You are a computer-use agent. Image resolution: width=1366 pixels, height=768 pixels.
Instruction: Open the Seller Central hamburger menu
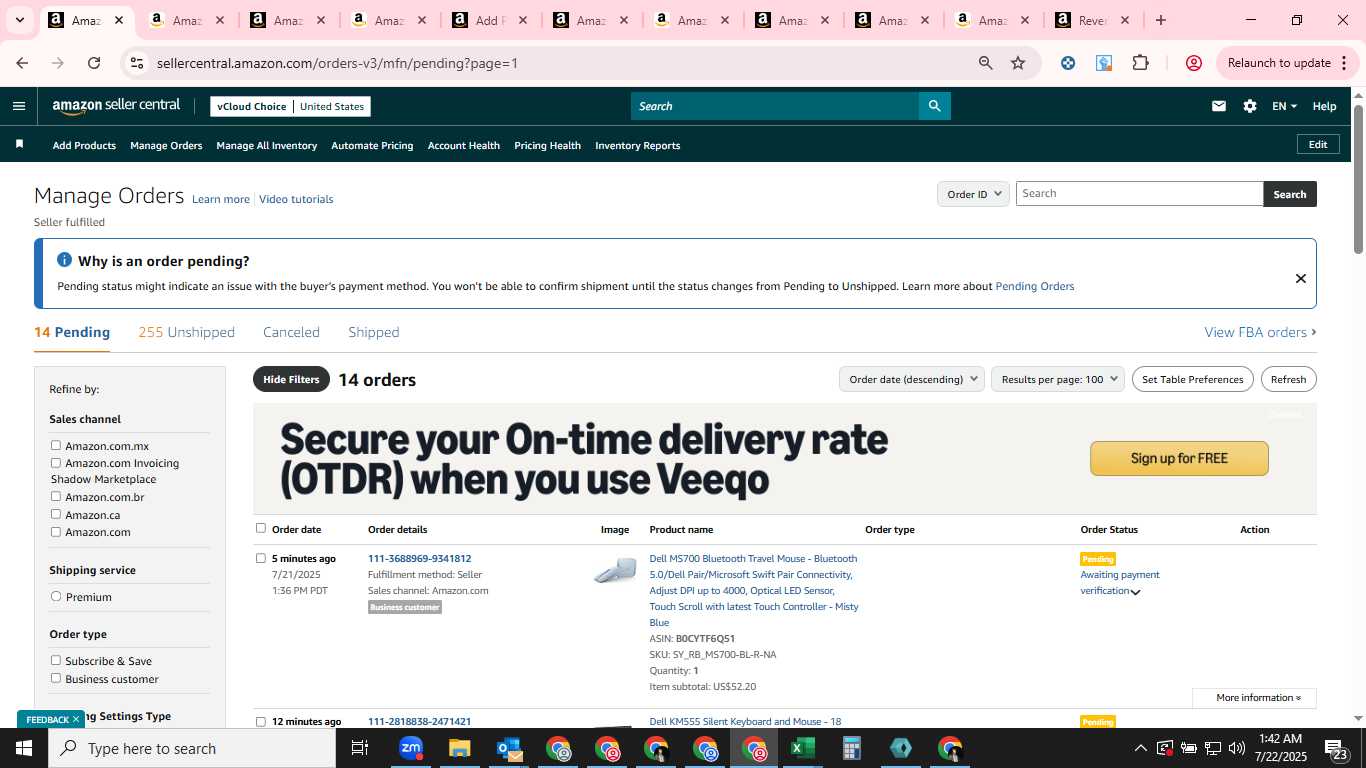click(19, 106)
